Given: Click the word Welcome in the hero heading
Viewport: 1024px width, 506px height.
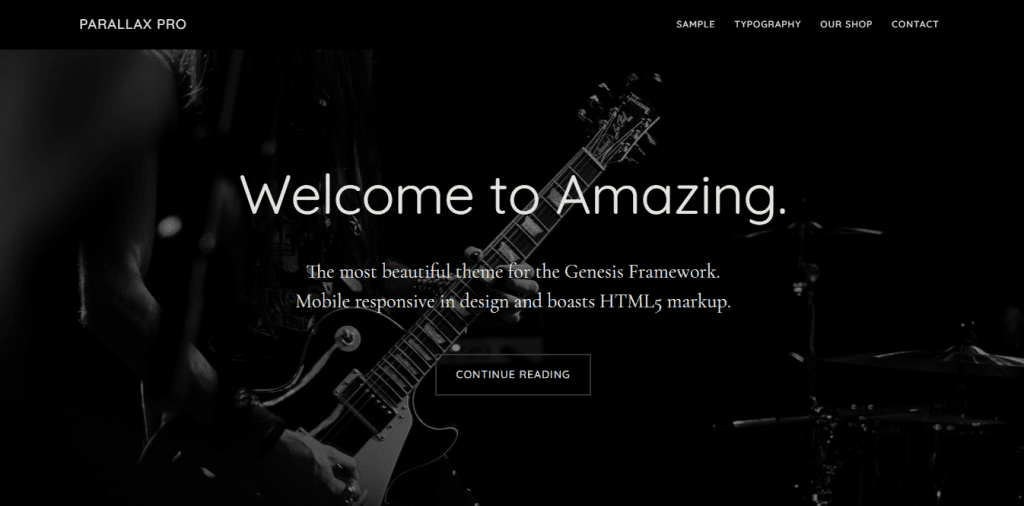Looking at the screenshot, I should 357,195.
